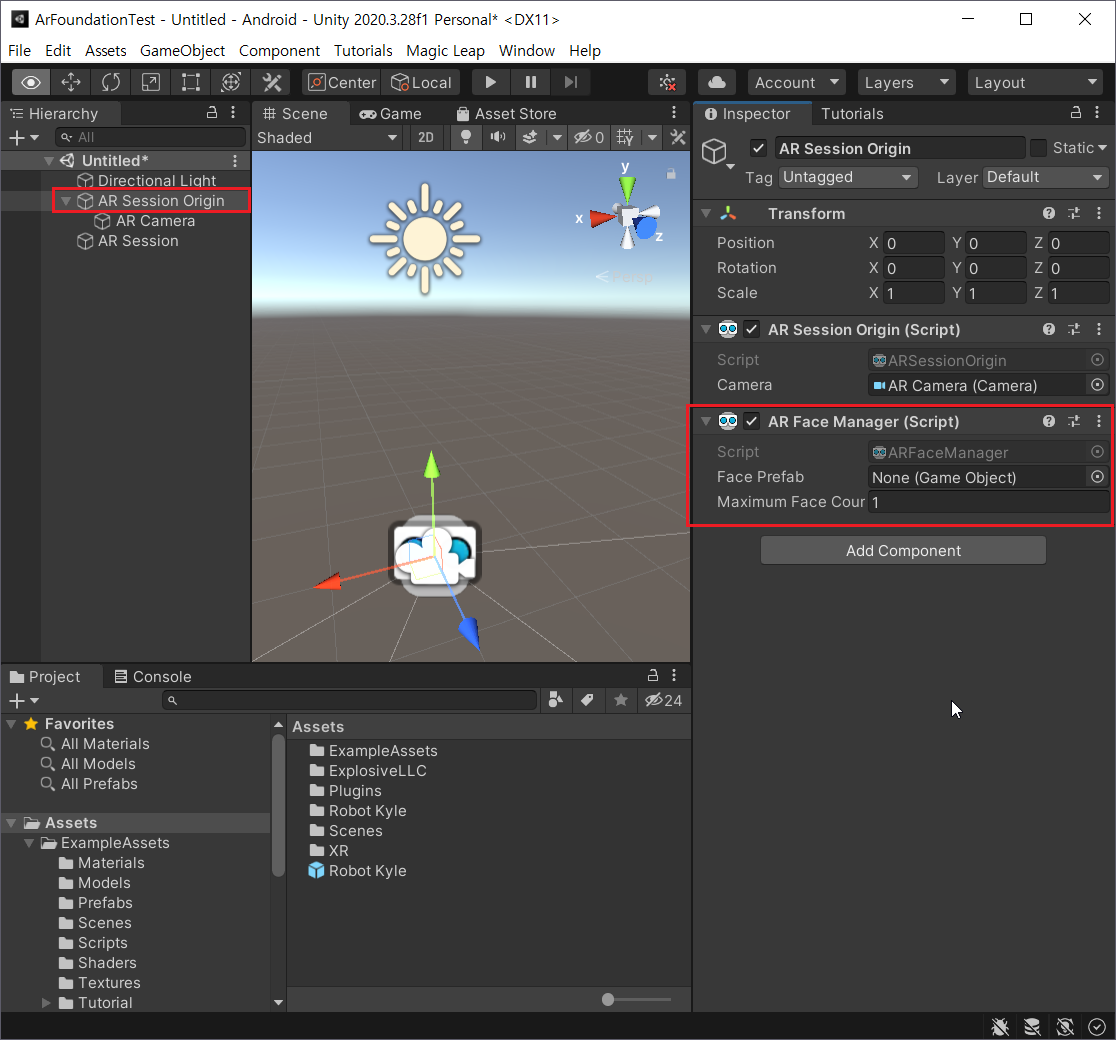Open the Component menu
This screenshot has width=1116, height=1040.
click(x=279, y=51)
